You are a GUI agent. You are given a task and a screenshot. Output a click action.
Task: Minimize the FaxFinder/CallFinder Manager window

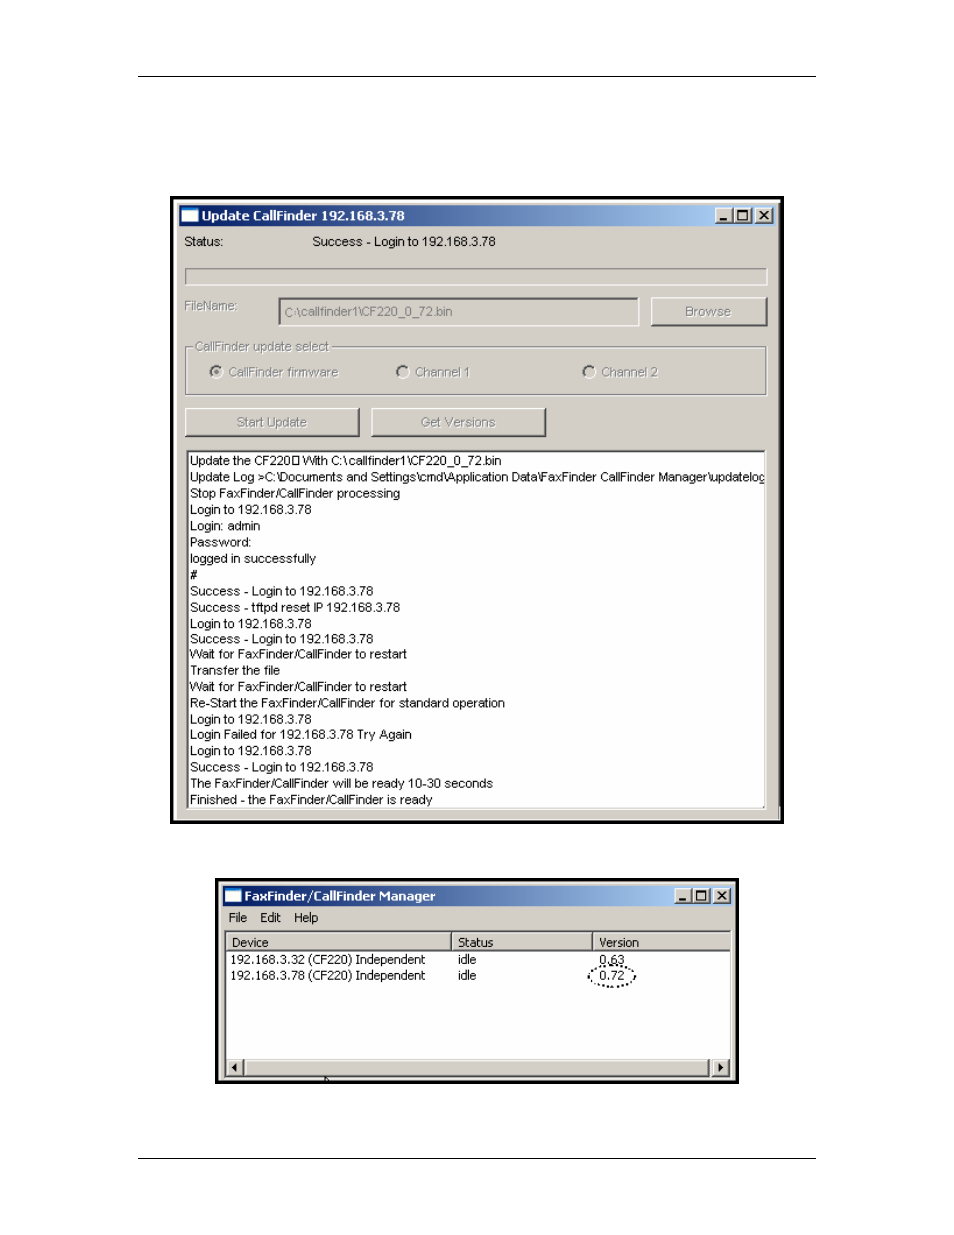(x=683, y=896)
